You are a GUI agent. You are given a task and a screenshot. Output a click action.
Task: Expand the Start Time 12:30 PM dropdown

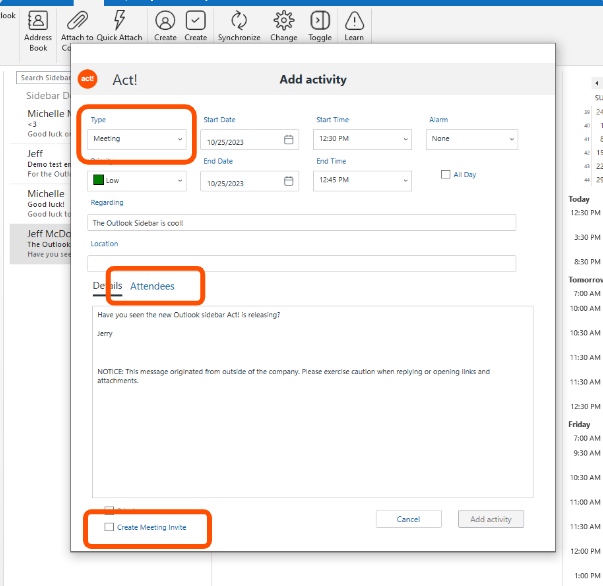point(362,139)
